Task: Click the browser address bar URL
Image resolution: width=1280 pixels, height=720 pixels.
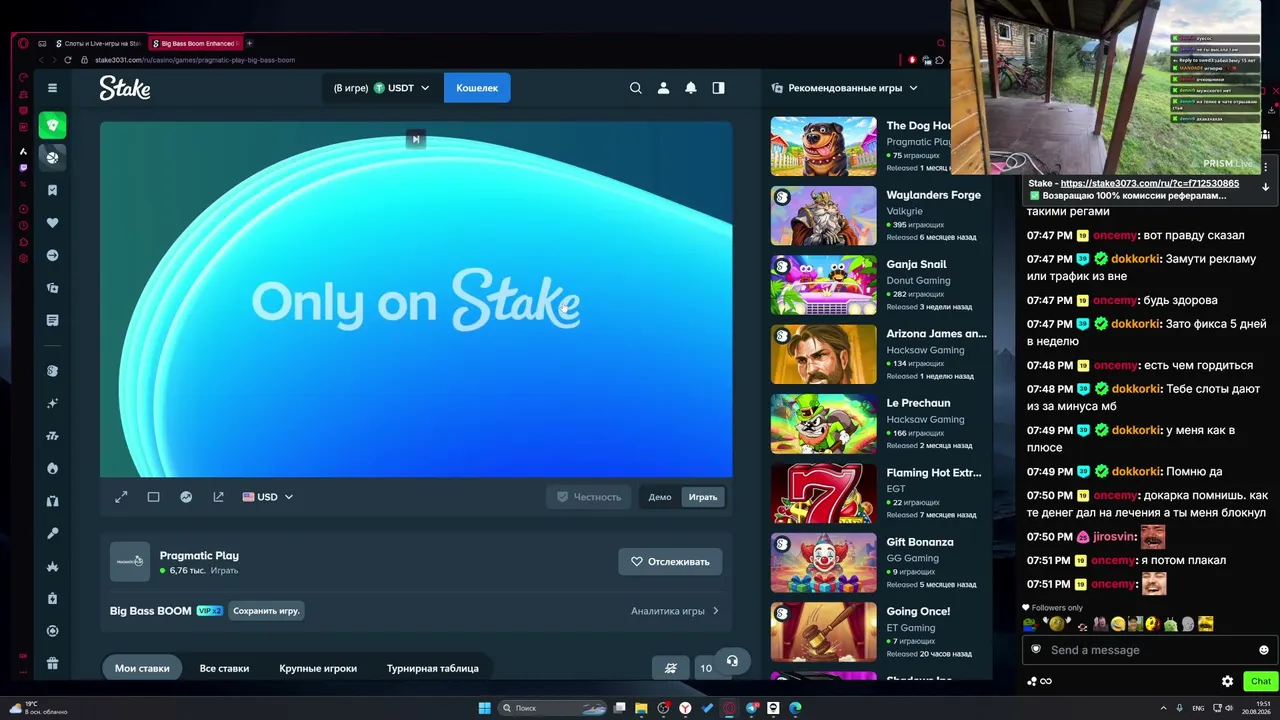Action: pyautogui.click(x=195, y=60)
